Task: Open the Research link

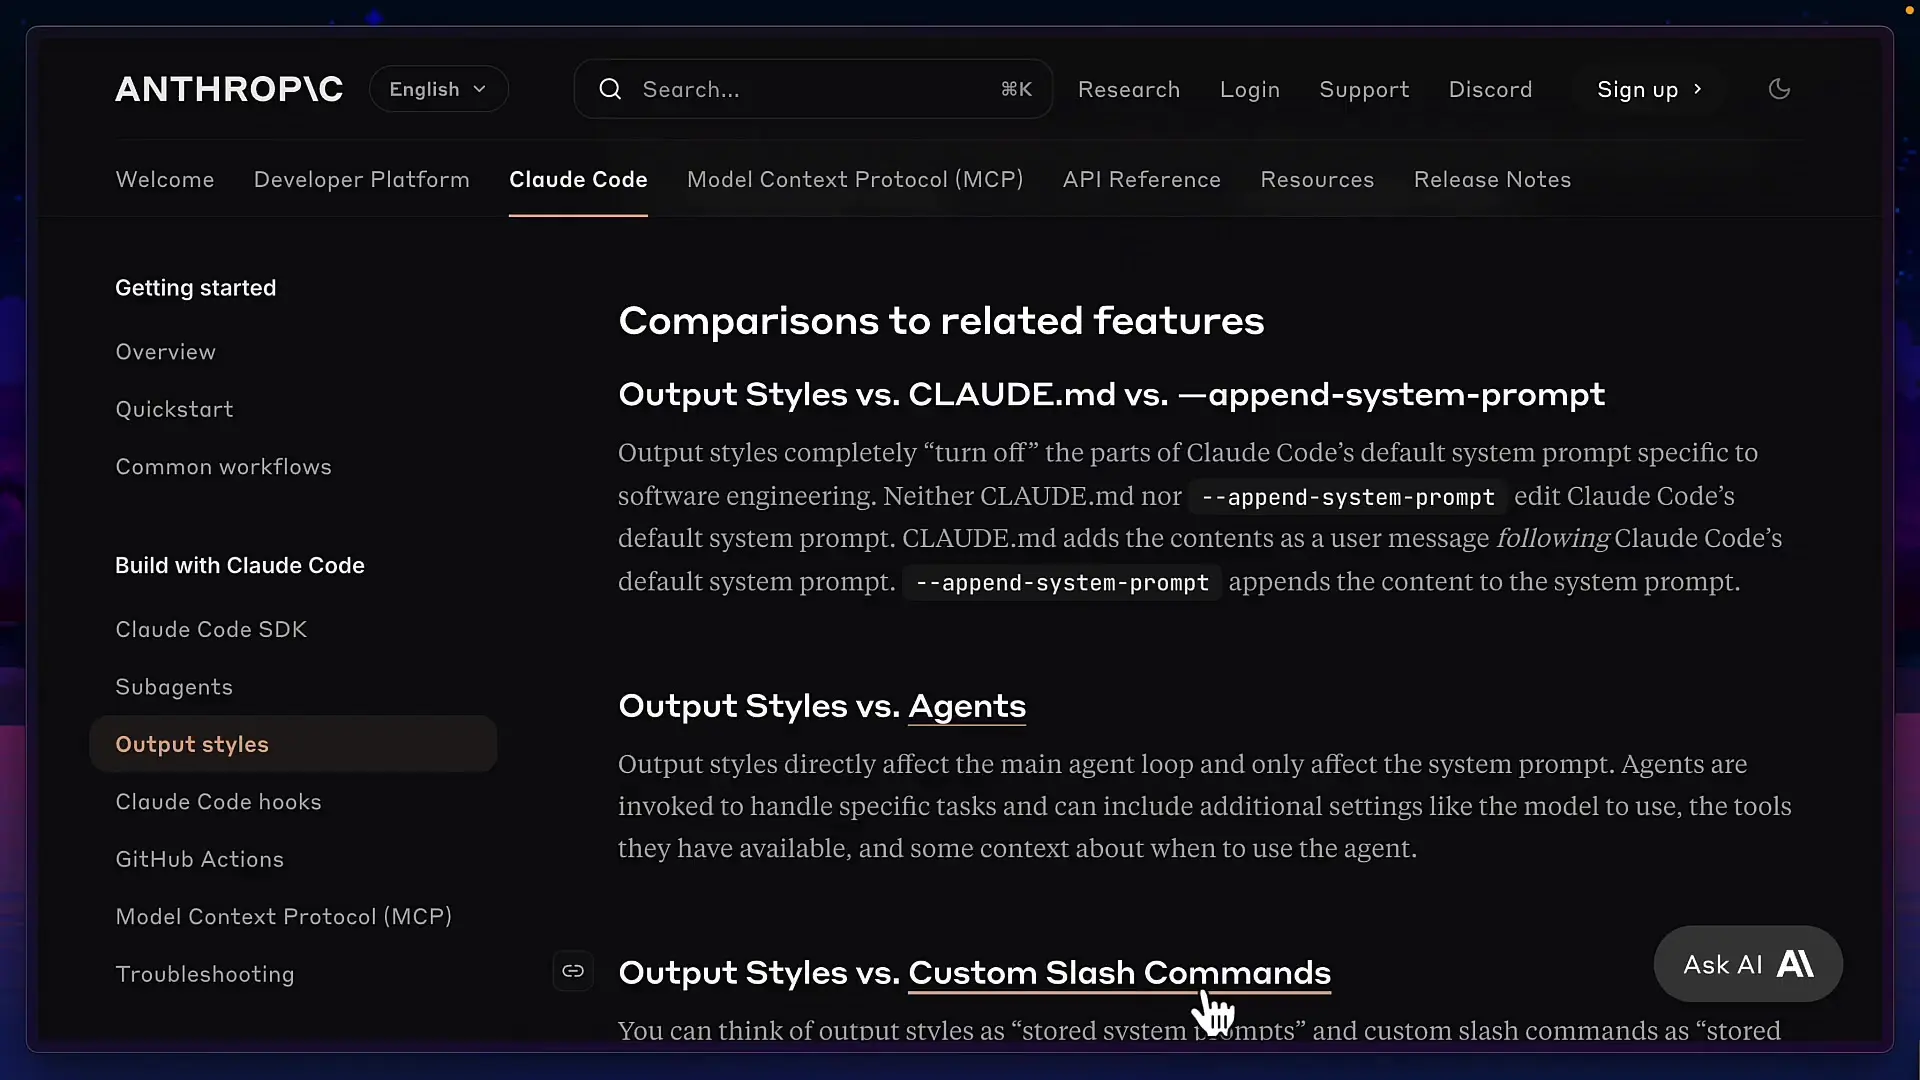Action: [1129, 89]
